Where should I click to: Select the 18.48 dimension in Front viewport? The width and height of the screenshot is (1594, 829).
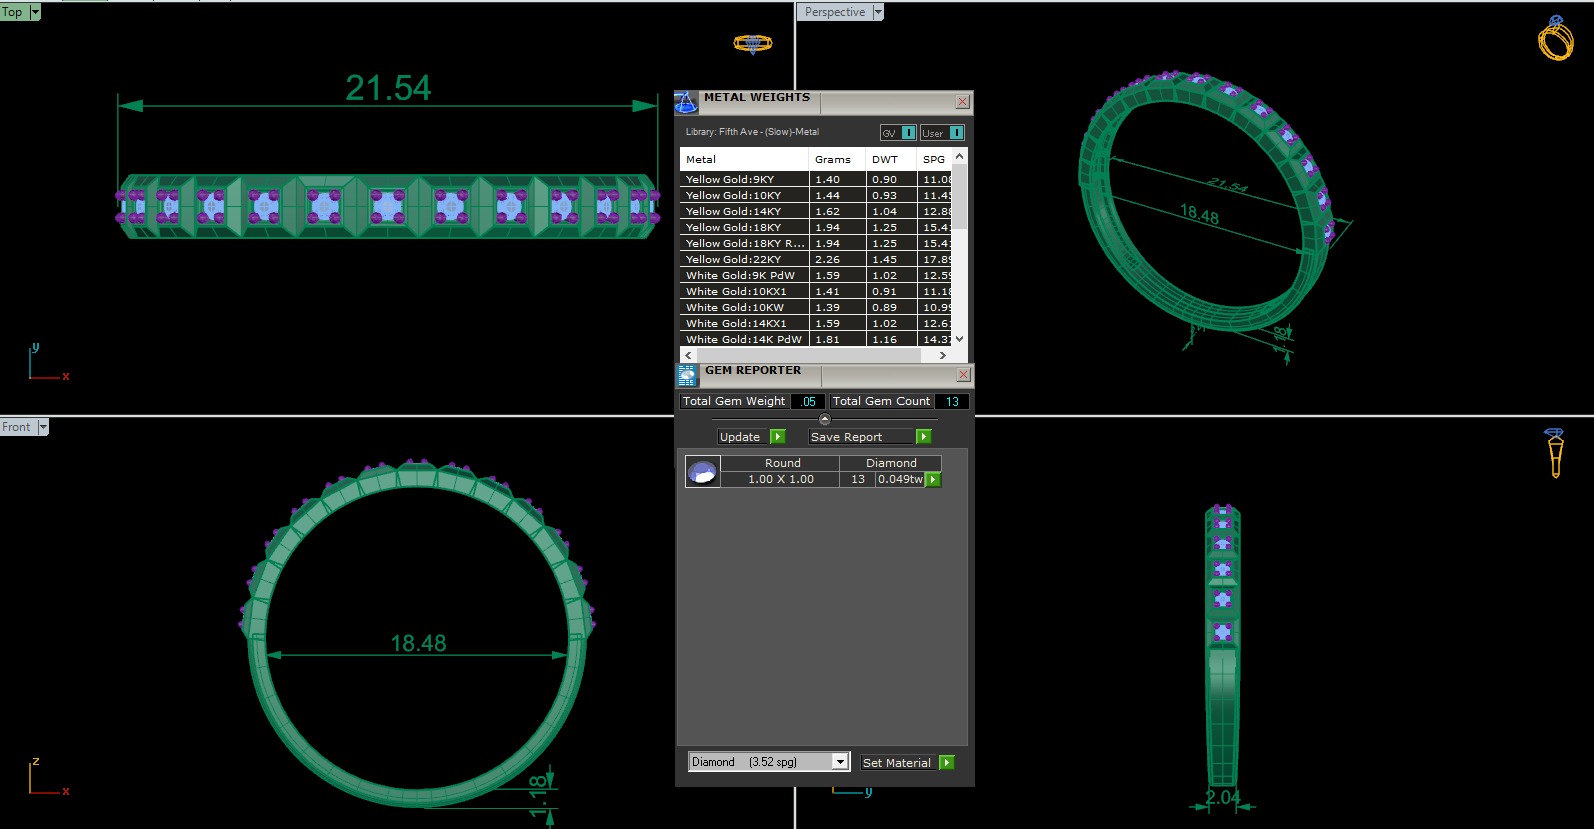click(x=418, y=643)
